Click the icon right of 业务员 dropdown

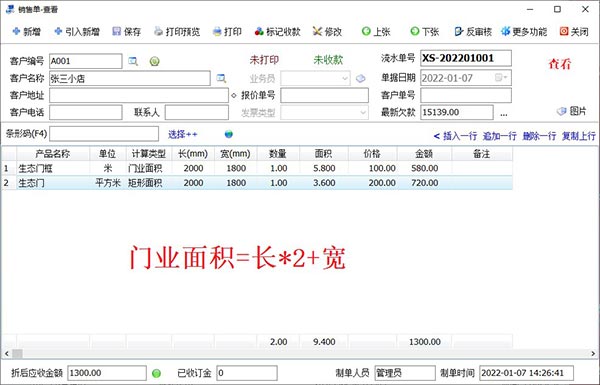[360, 78]
